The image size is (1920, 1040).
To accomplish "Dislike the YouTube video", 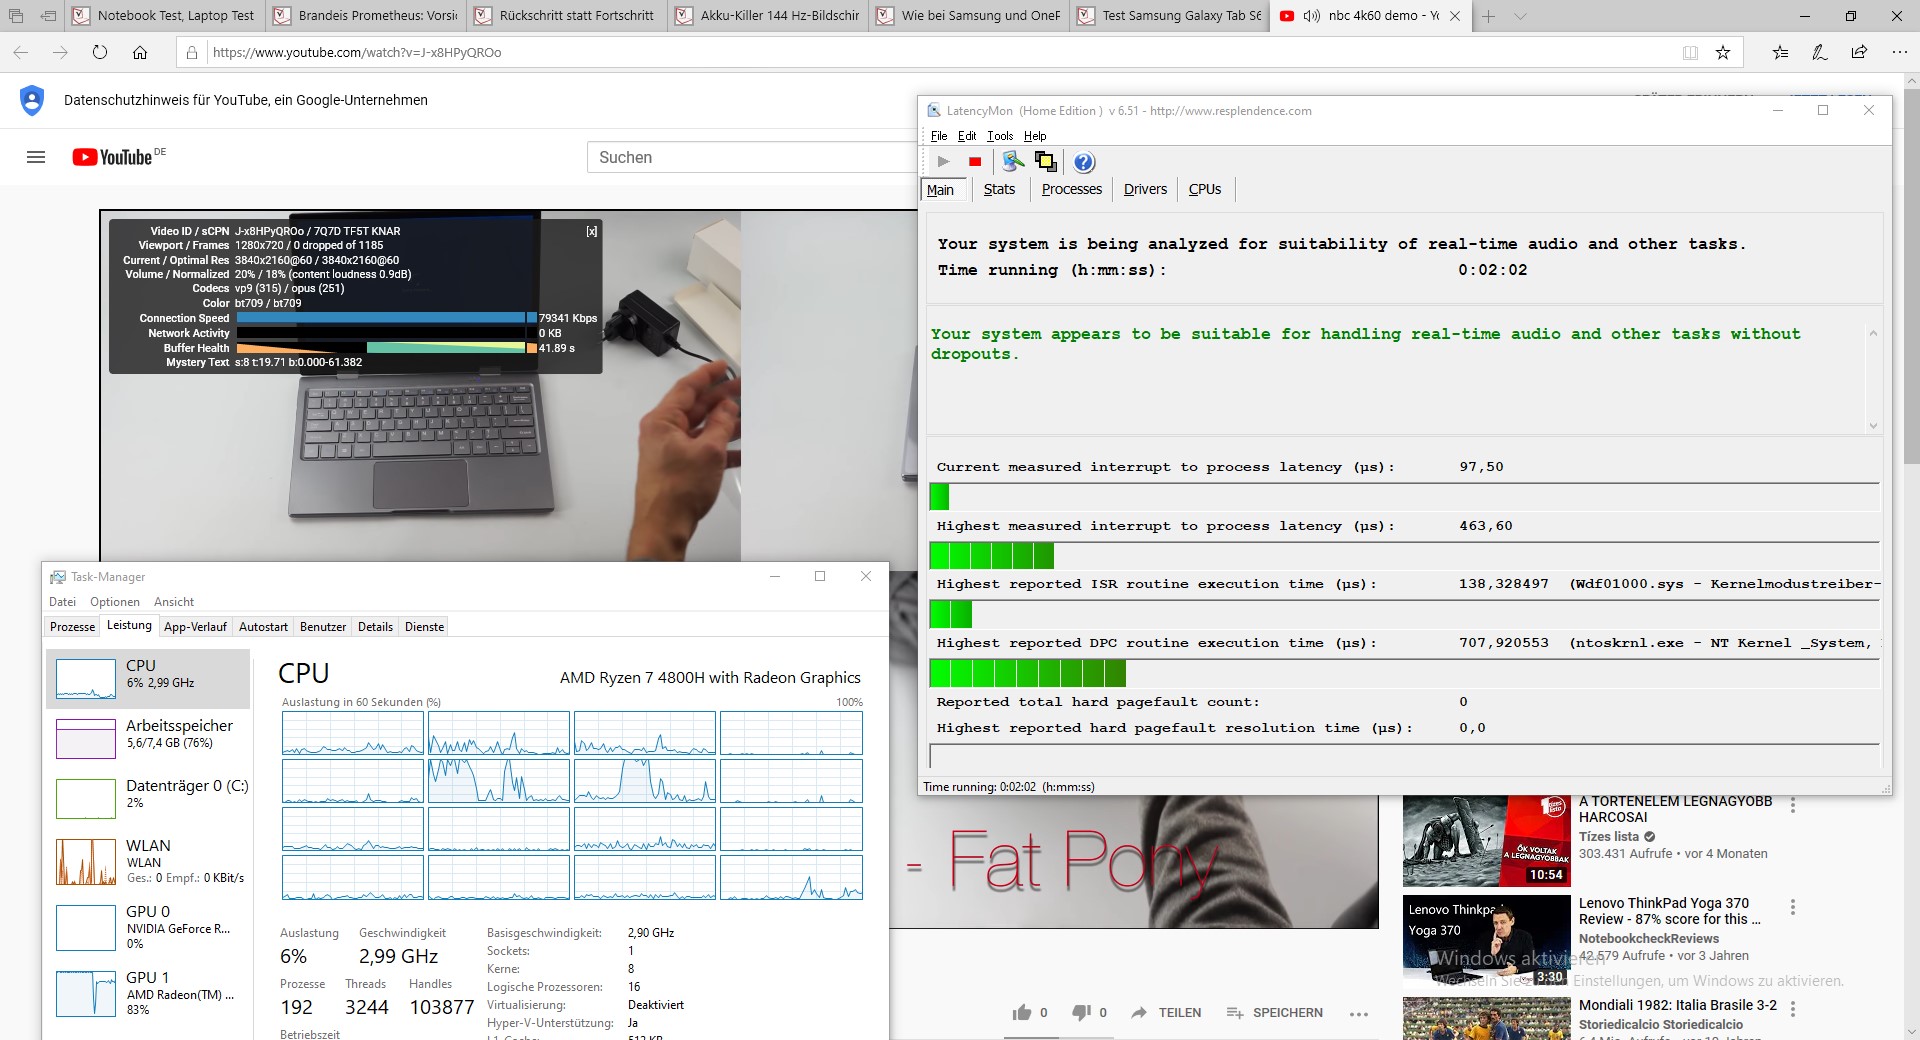I will 1081,1013.
